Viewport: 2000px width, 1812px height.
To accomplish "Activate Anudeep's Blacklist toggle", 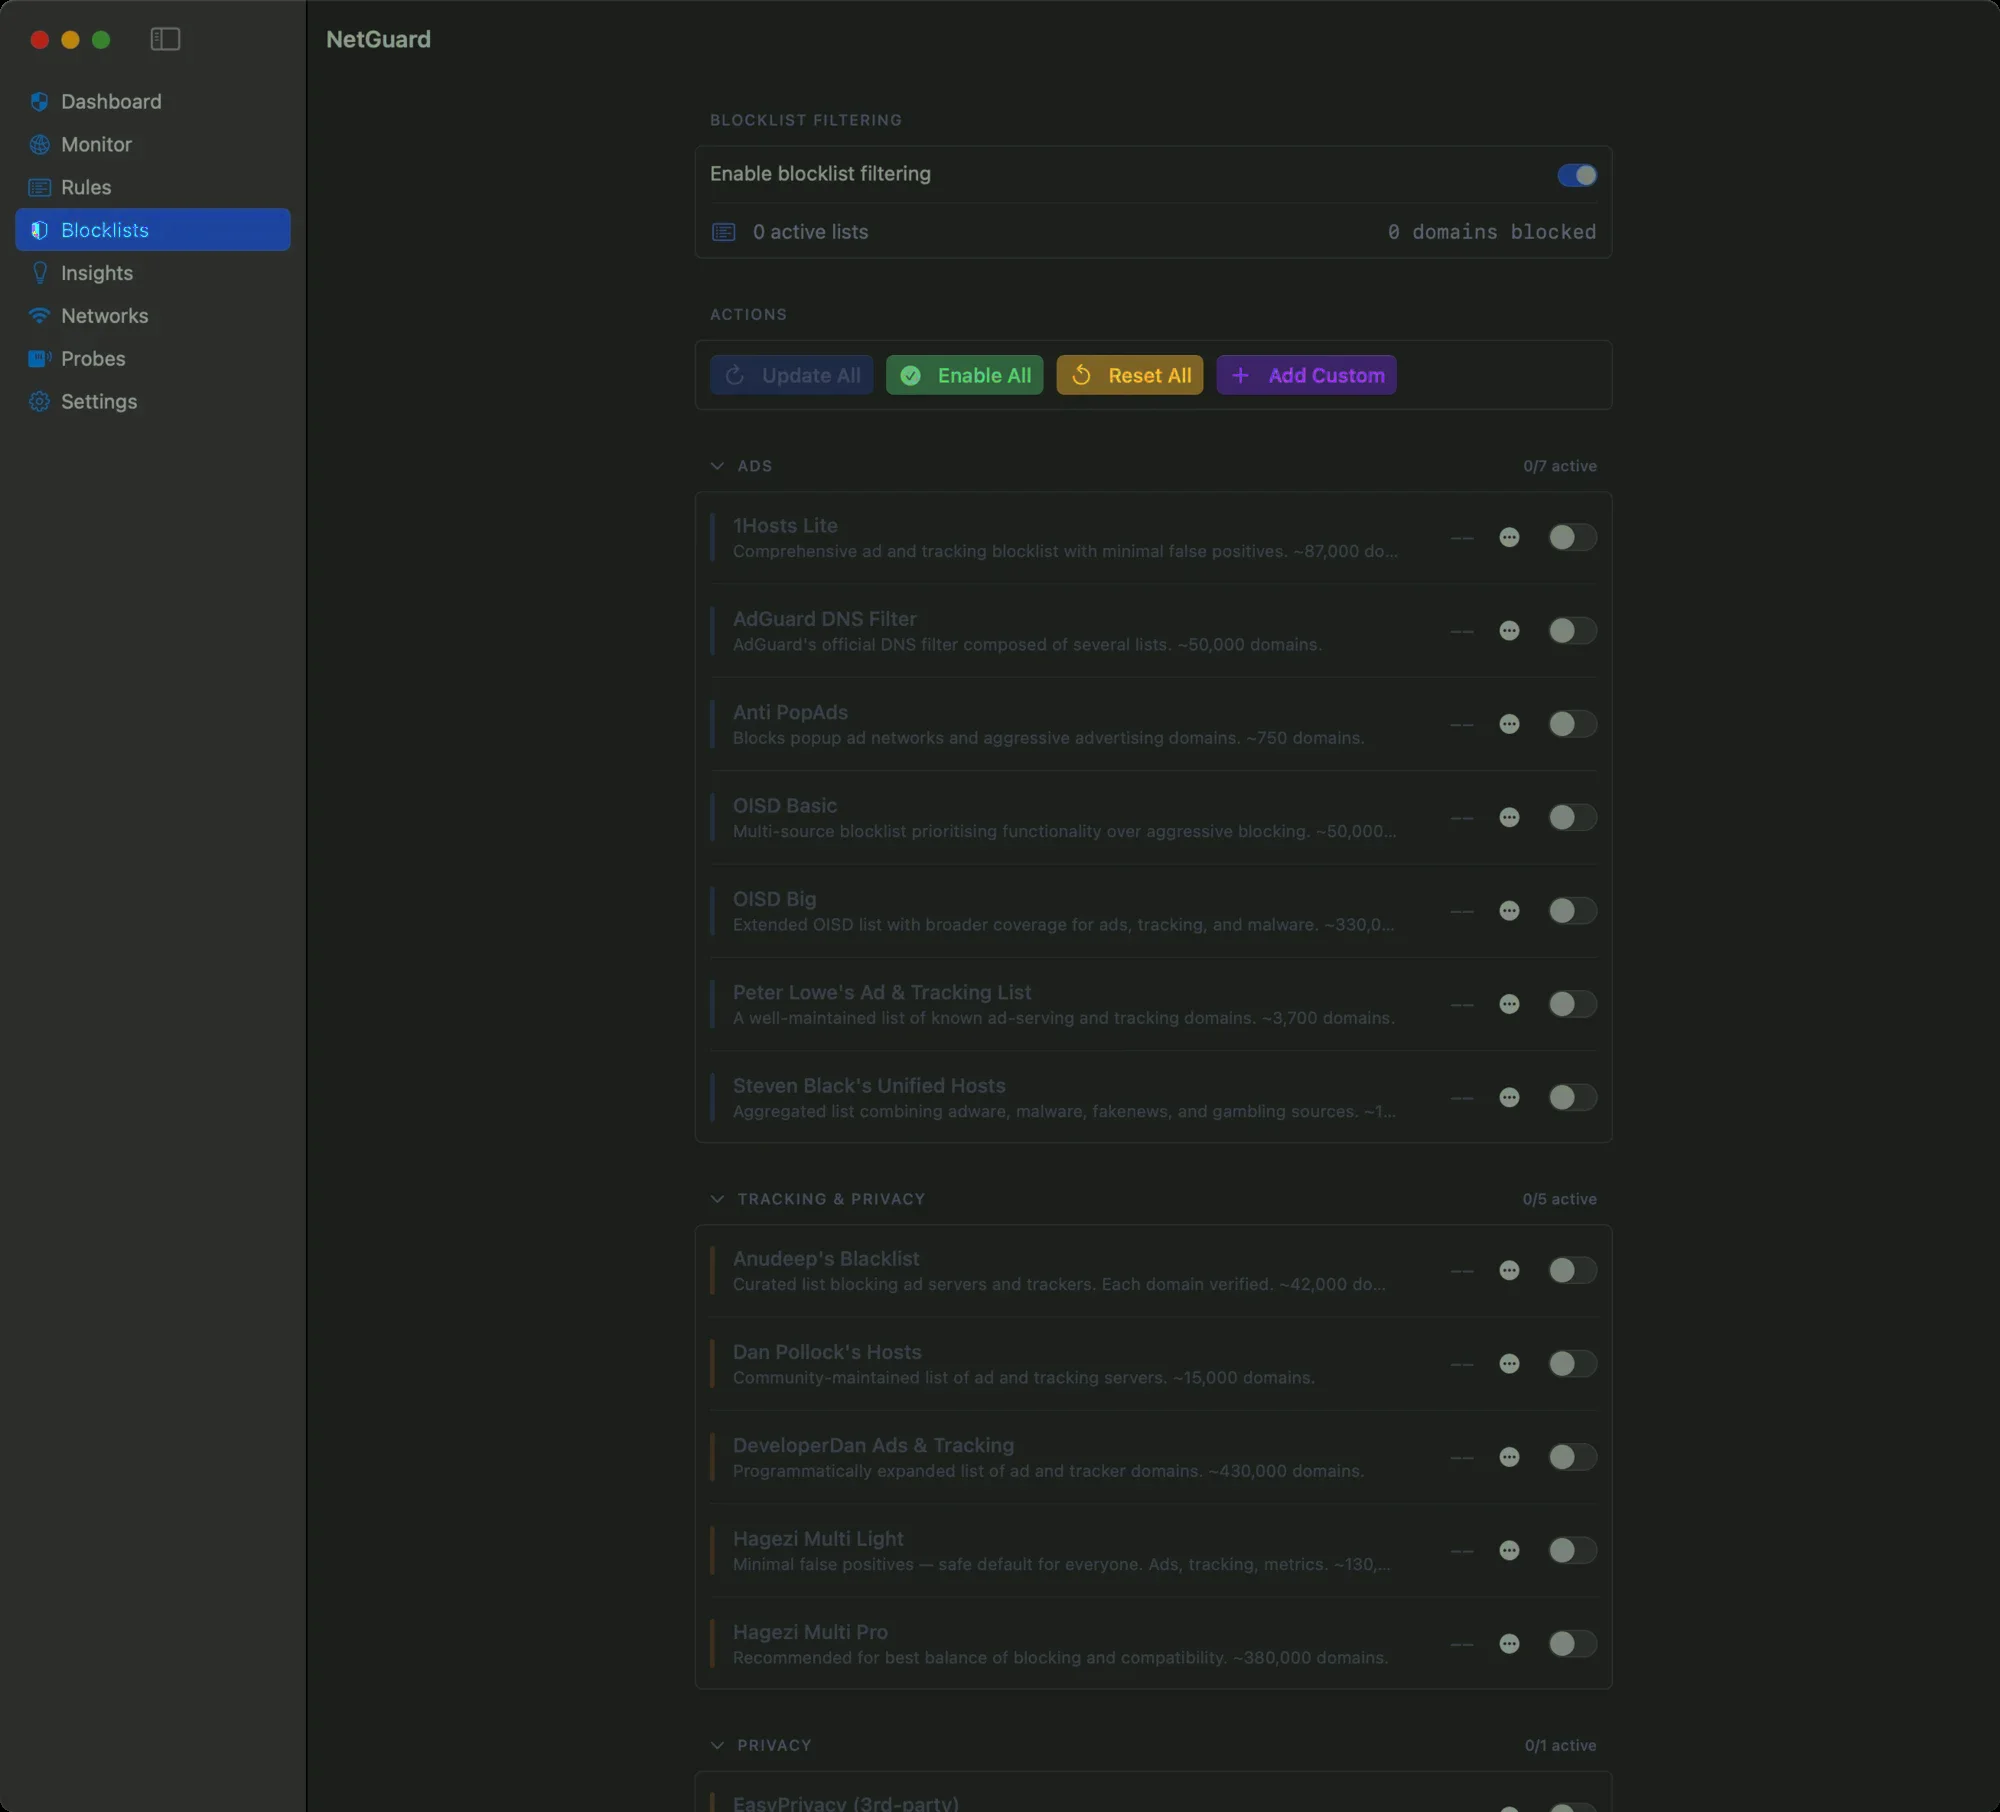I will tap(1572, 1270).
